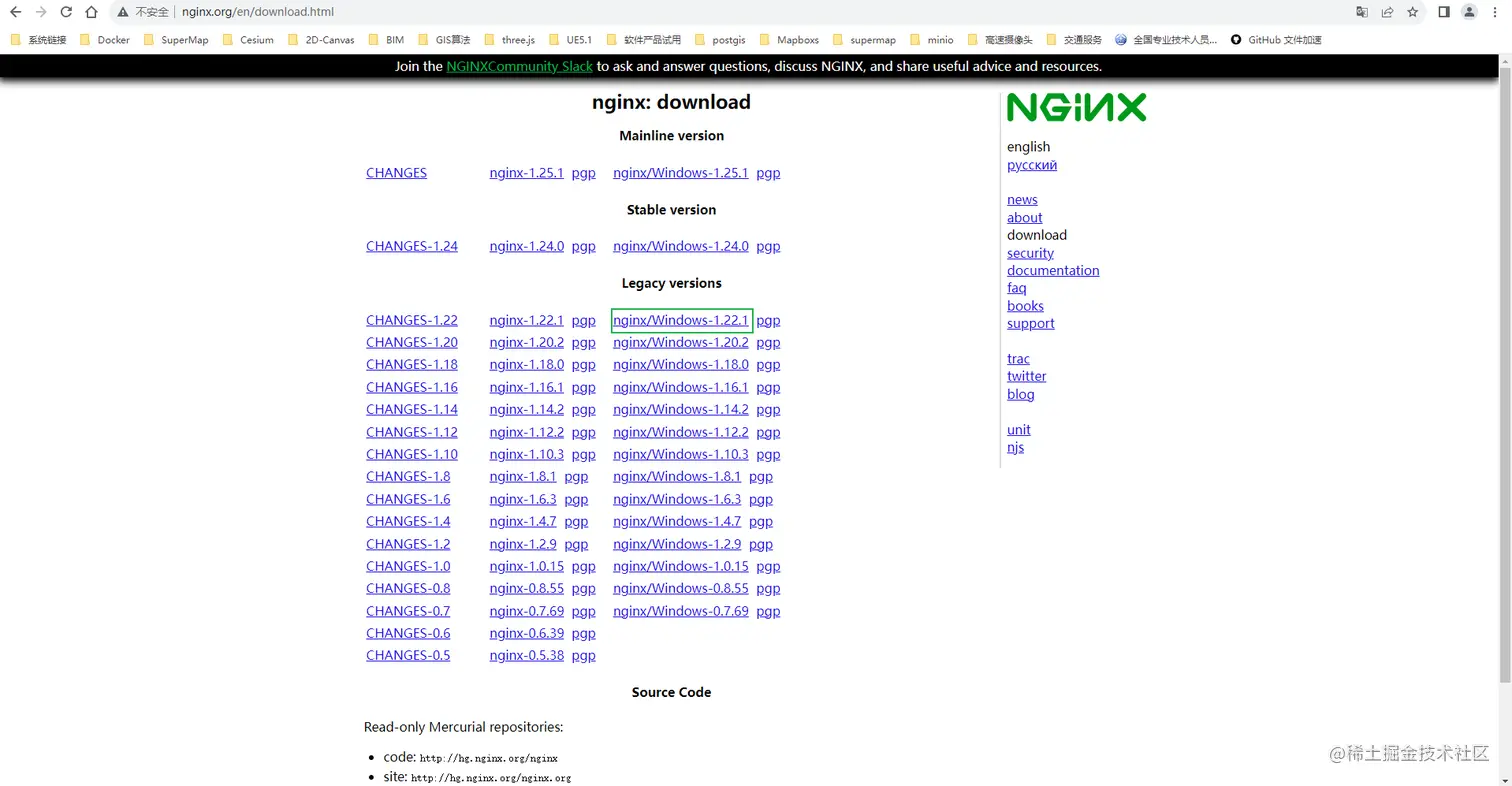
Task: Download nginx/Windows-1.22.1
Action: pos(680,321)
